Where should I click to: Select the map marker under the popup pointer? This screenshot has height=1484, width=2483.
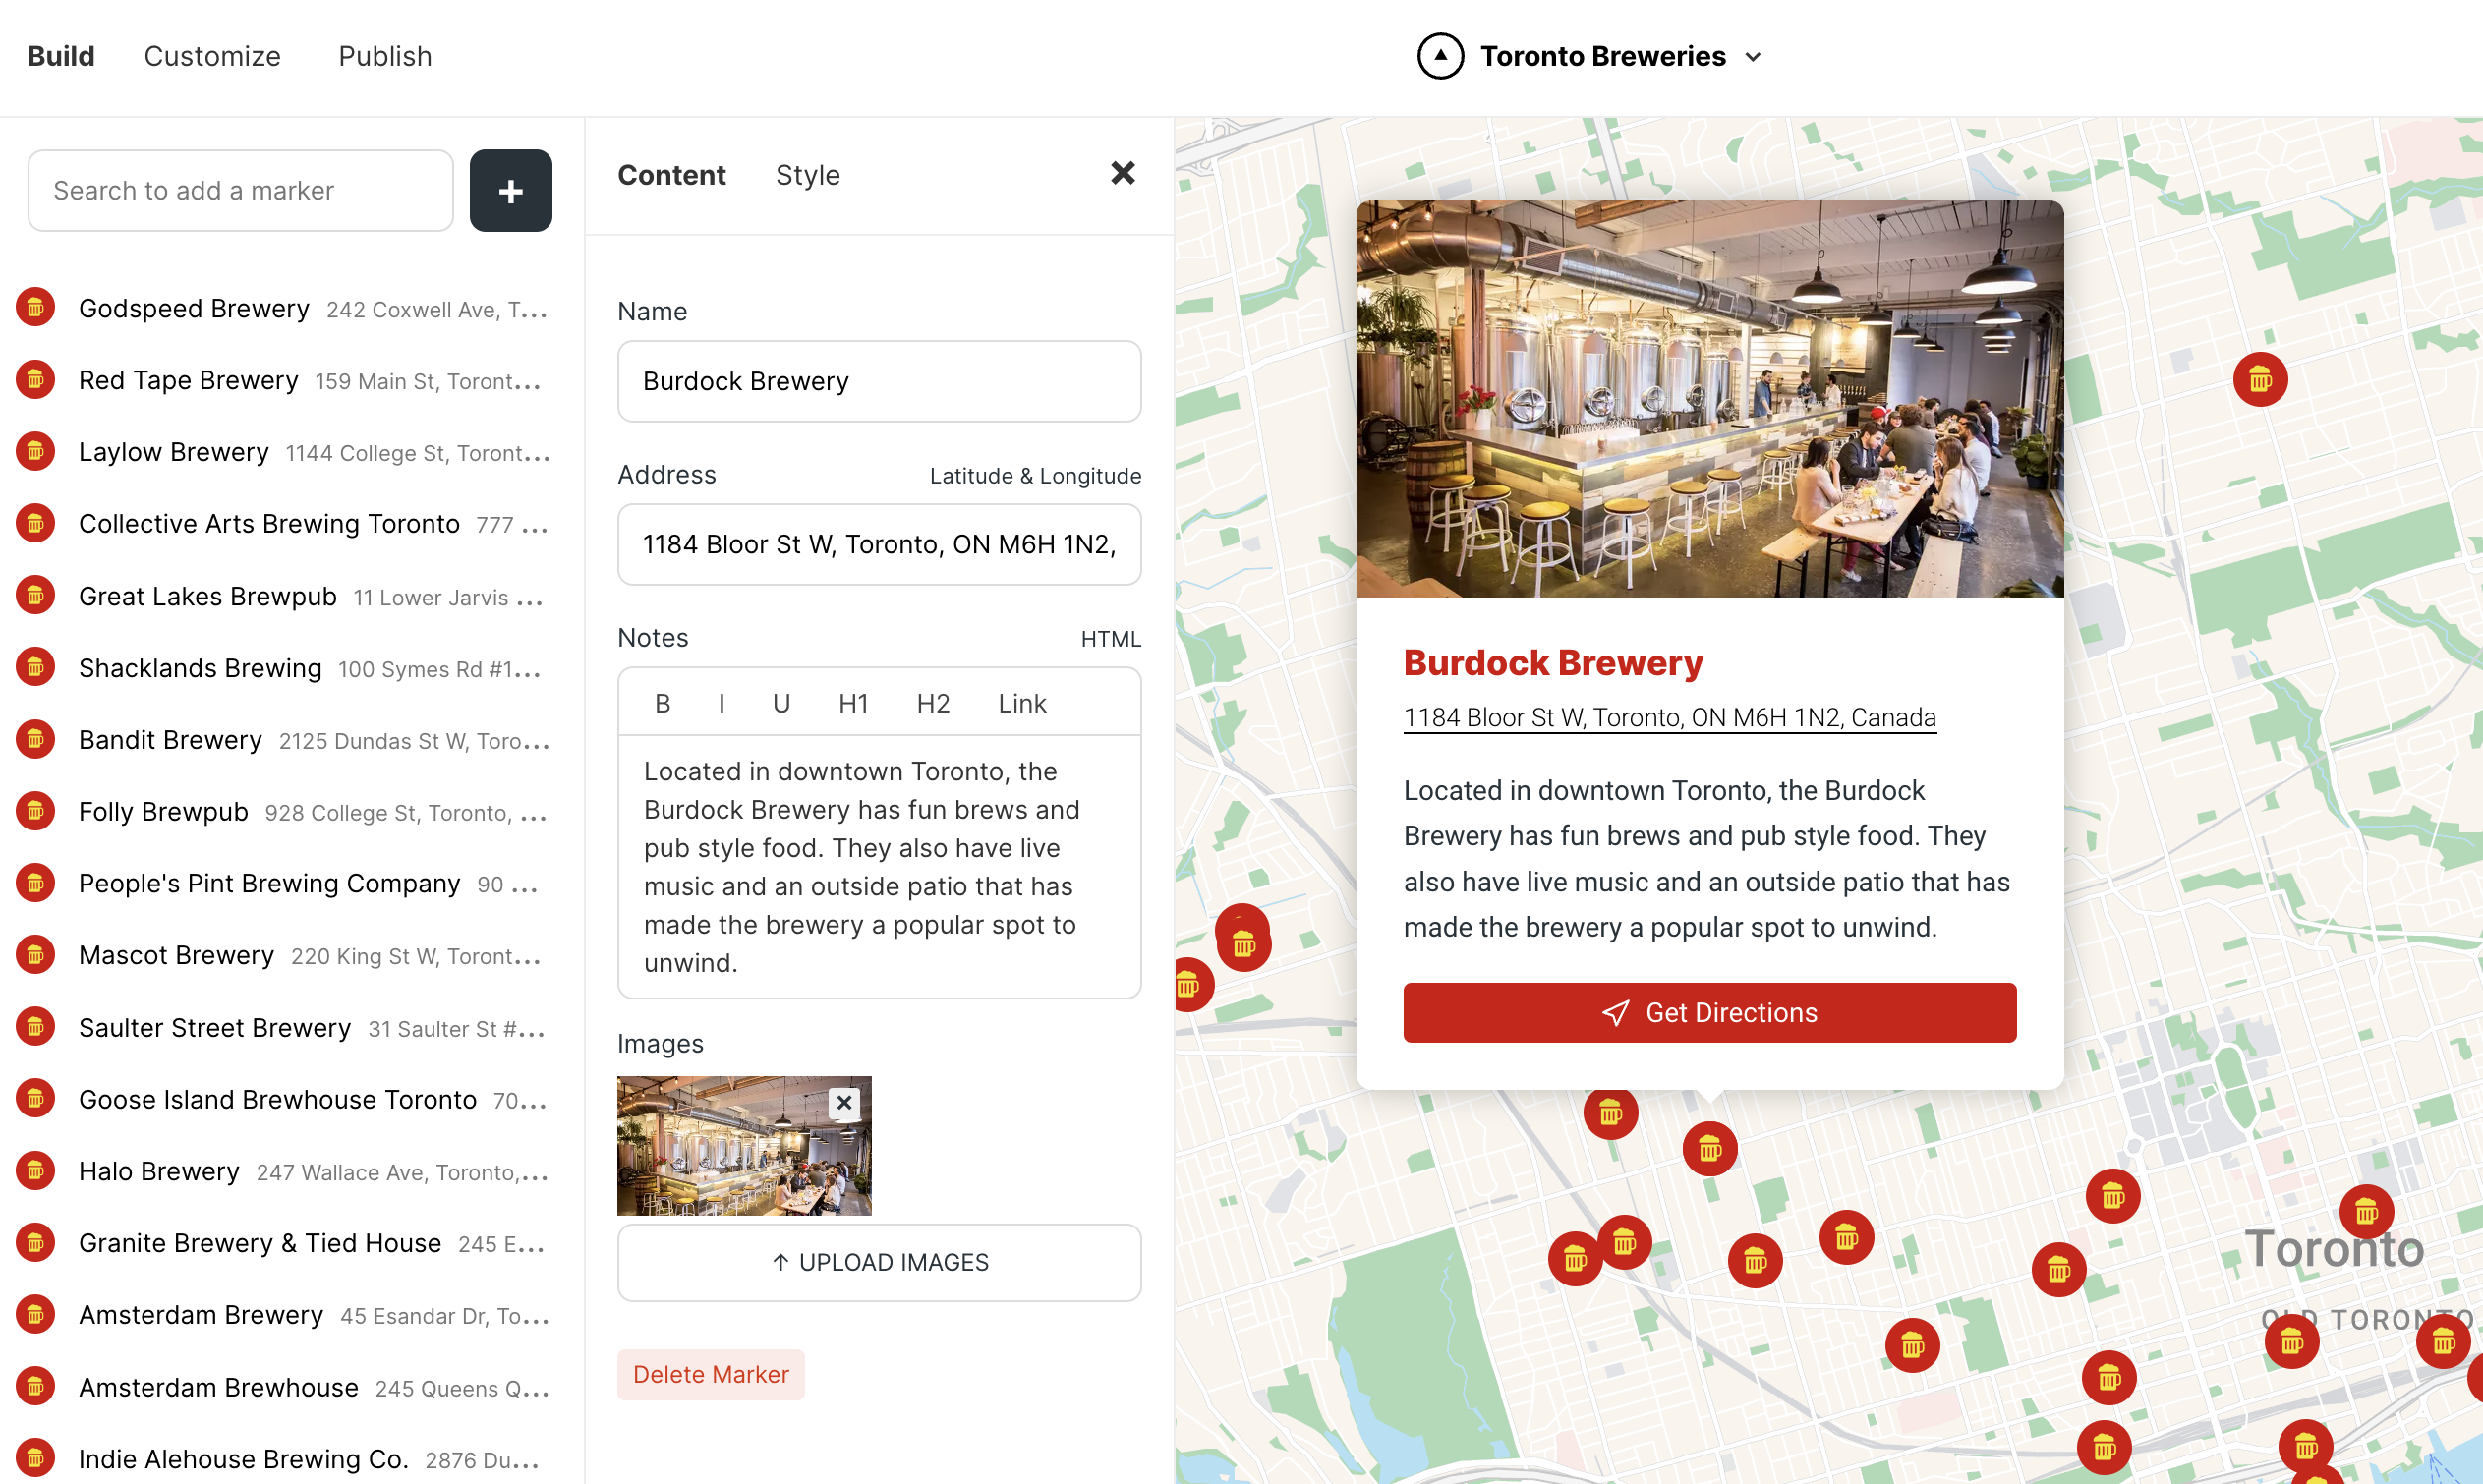coord(1709,1149)
